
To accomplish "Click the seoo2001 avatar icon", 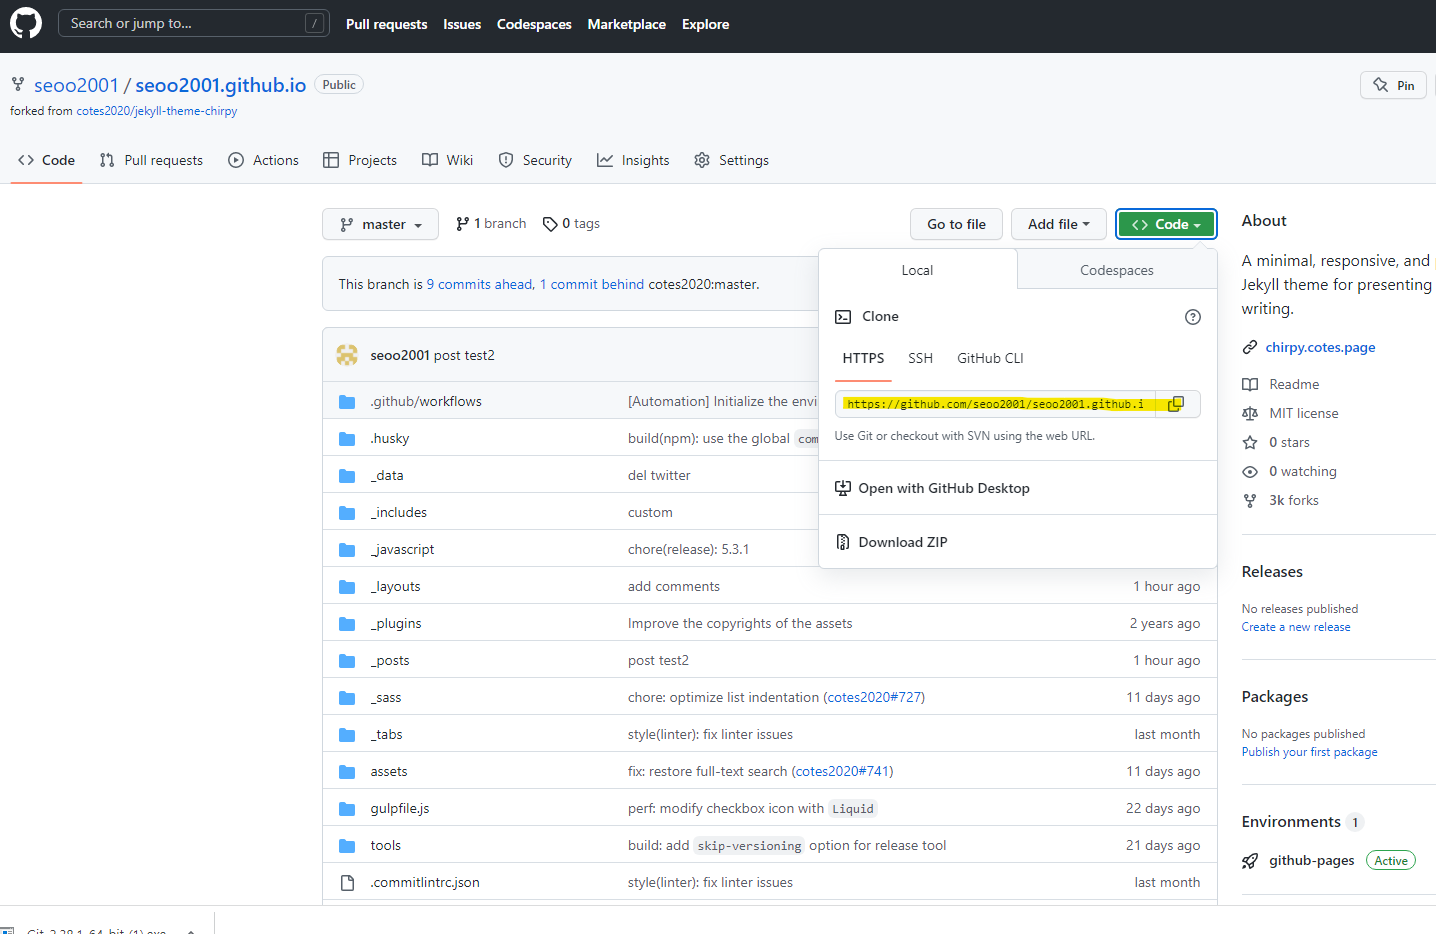I will click(347, 355).
